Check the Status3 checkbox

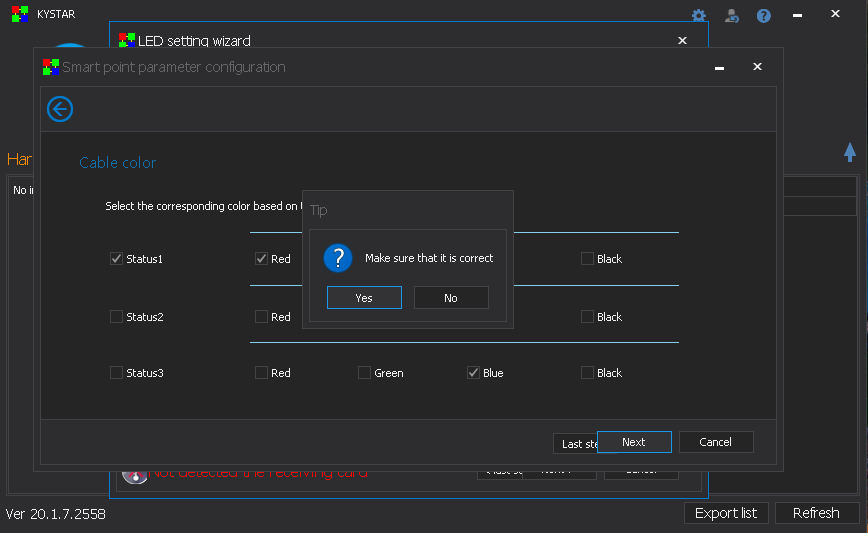pyautogui.click(x=116, y=373)
